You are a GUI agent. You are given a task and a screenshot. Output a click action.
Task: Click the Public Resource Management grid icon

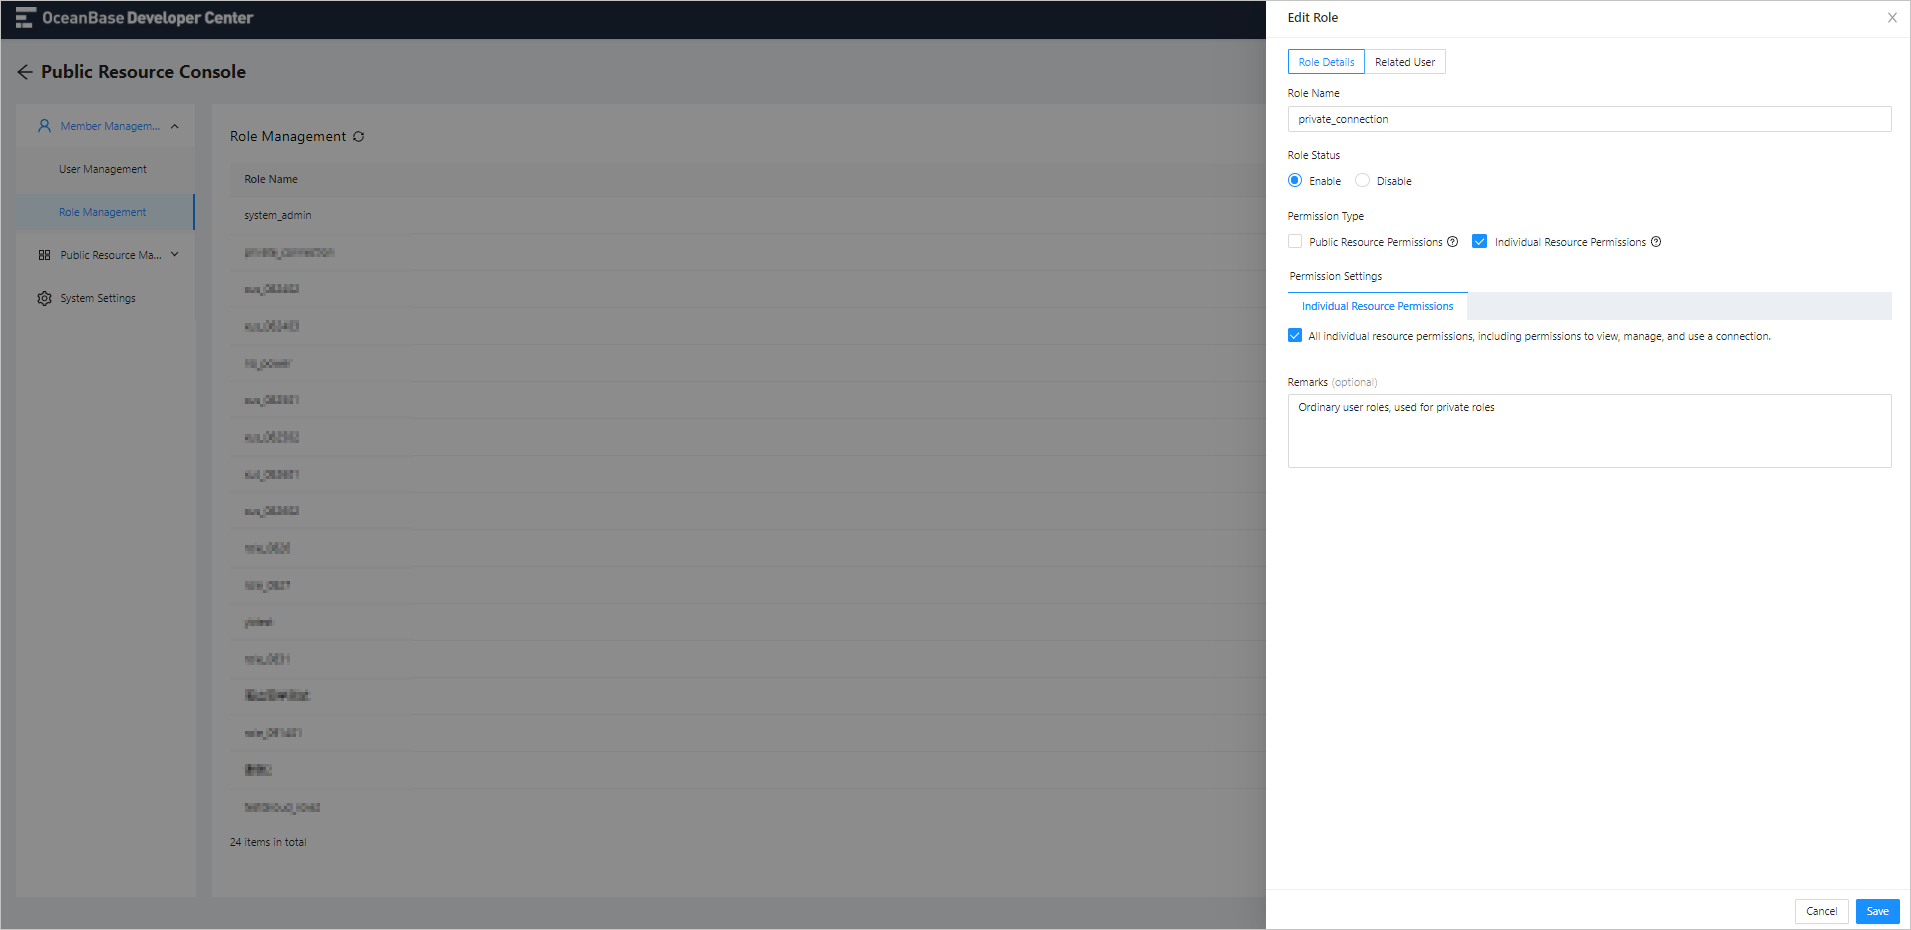[44, 255]
